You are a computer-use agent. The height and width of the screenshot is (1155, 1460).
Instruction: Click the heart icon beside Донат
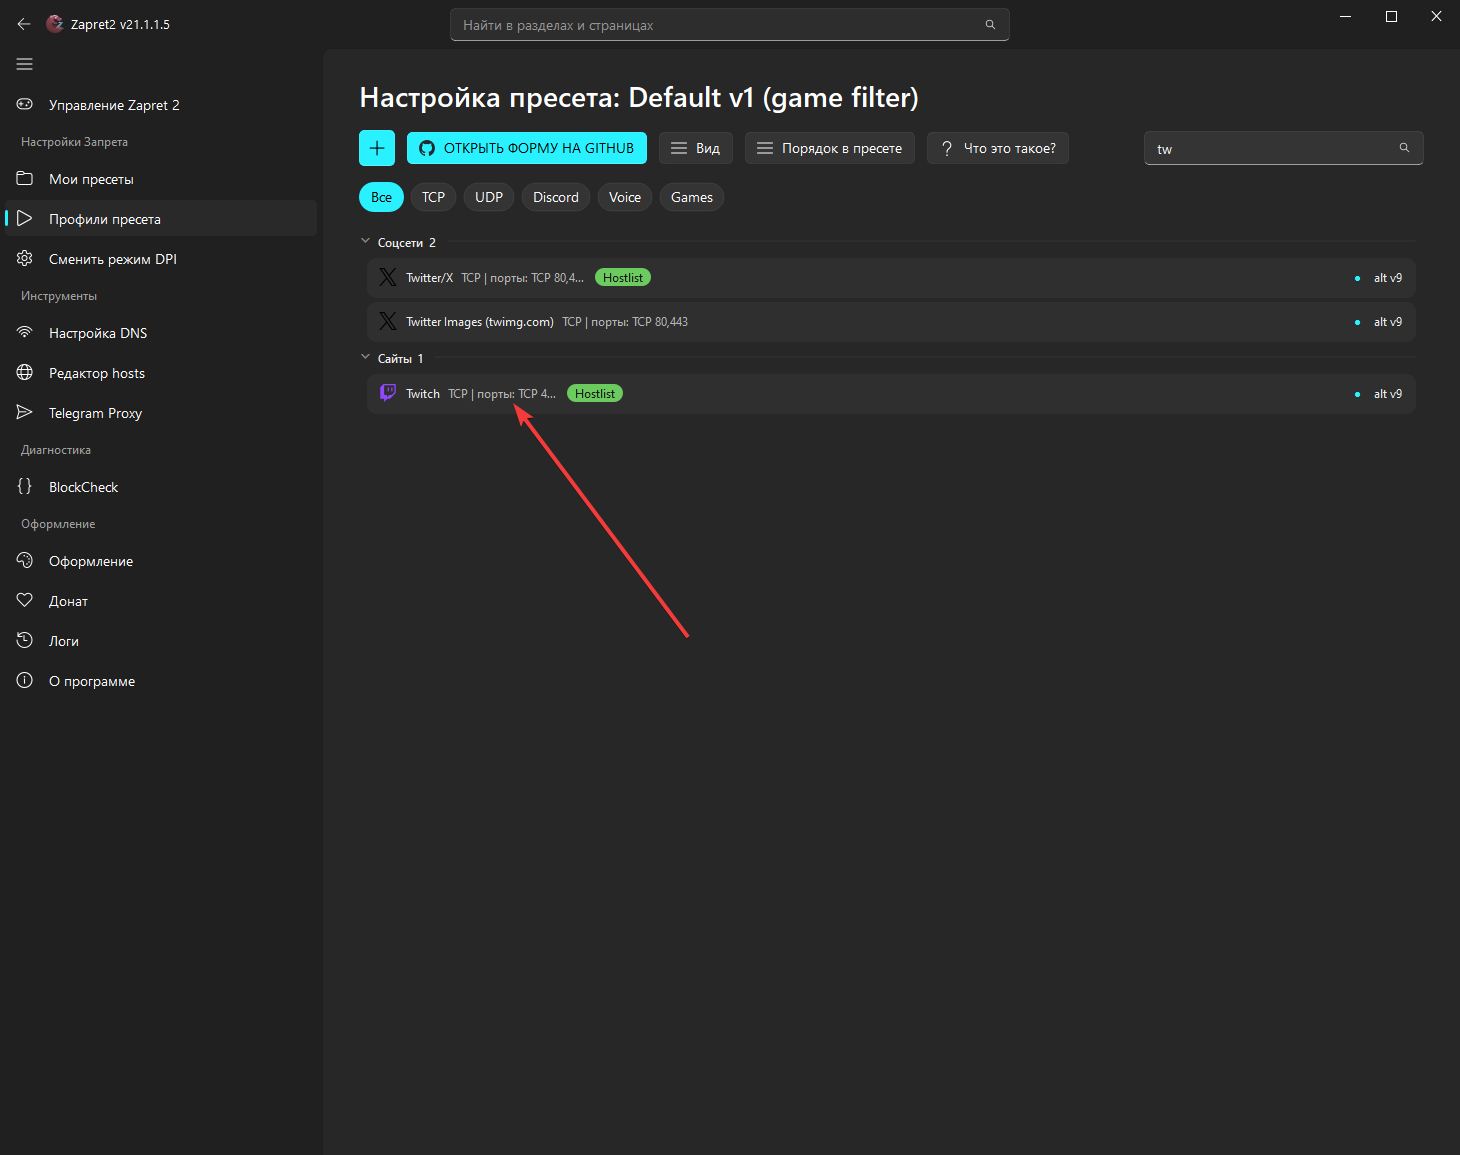click(x=25, y=600)
